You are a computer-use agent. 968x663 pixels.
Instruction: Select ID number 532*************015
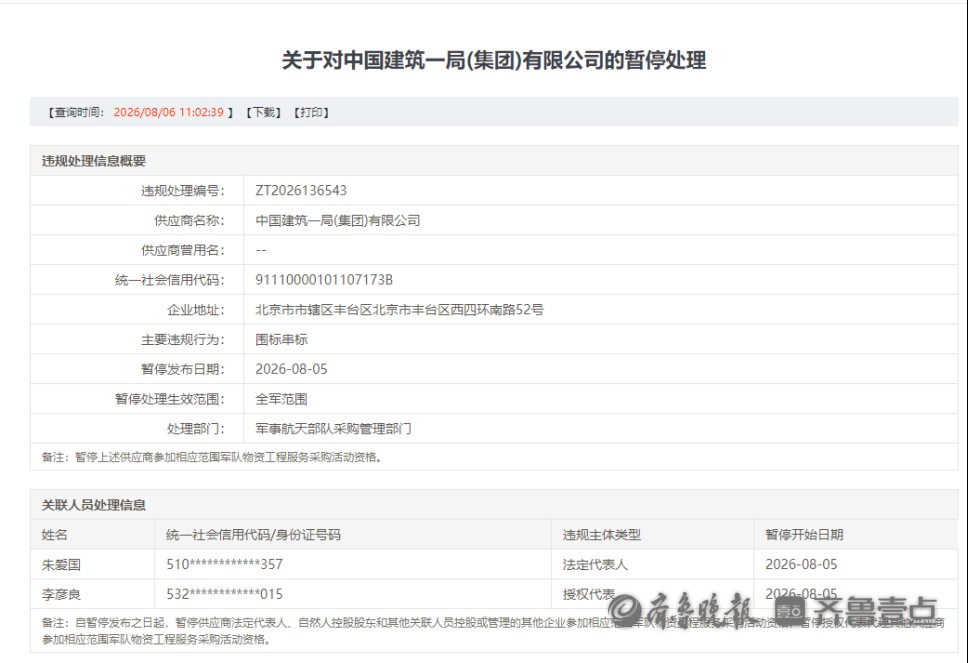(x=225, y=594)
